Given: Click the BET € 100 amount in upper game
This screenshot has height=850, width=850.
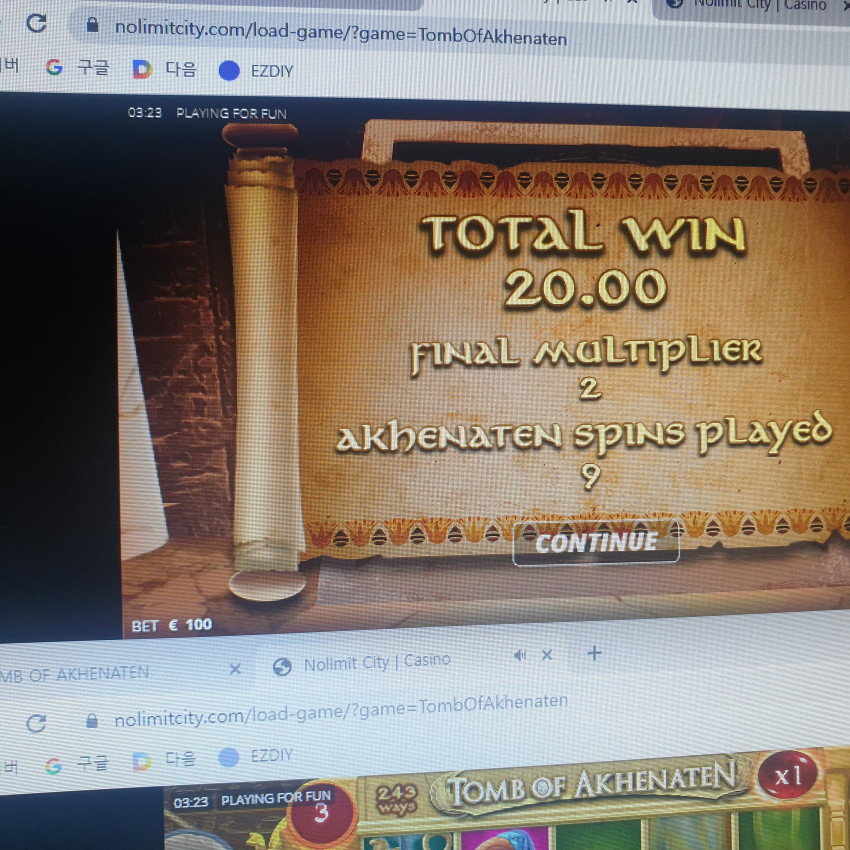Looking at the screenshot, I should pos(172,625).
